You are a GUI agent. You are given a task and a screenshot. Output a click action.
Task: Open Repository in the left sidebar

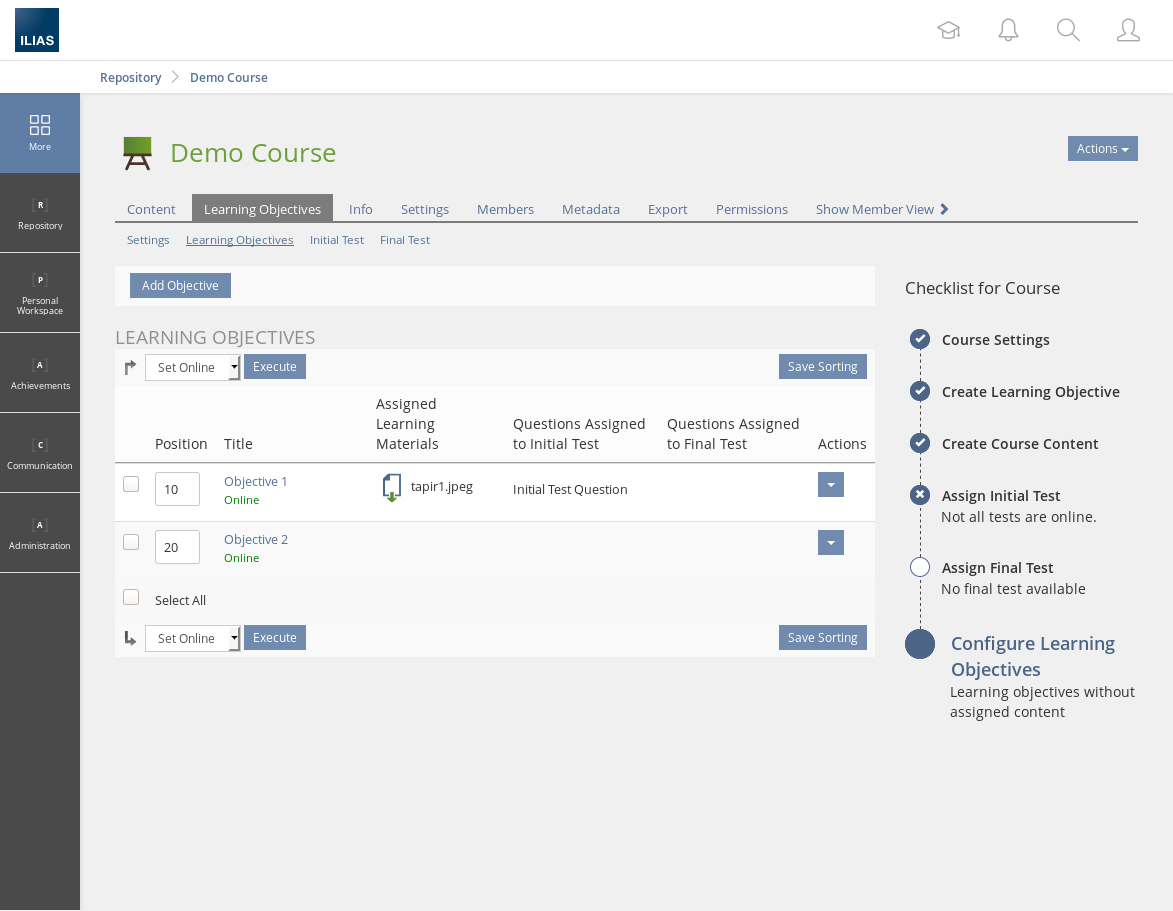pos(40,213)
